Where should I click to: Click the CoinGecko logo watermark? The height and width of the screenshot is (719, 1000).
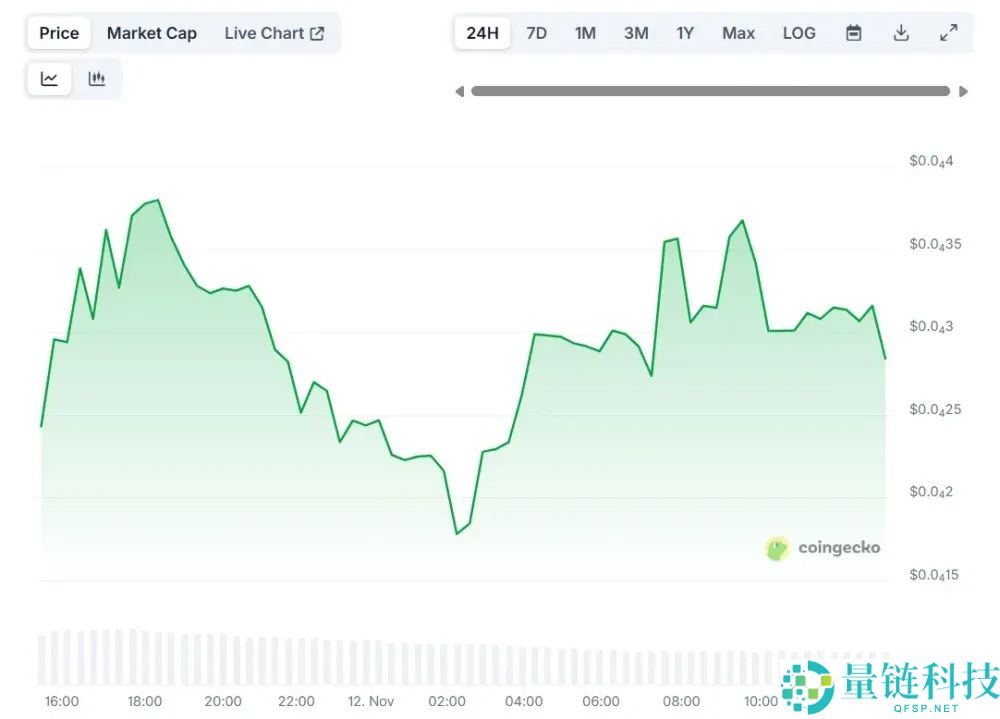[x=823, y=547]
